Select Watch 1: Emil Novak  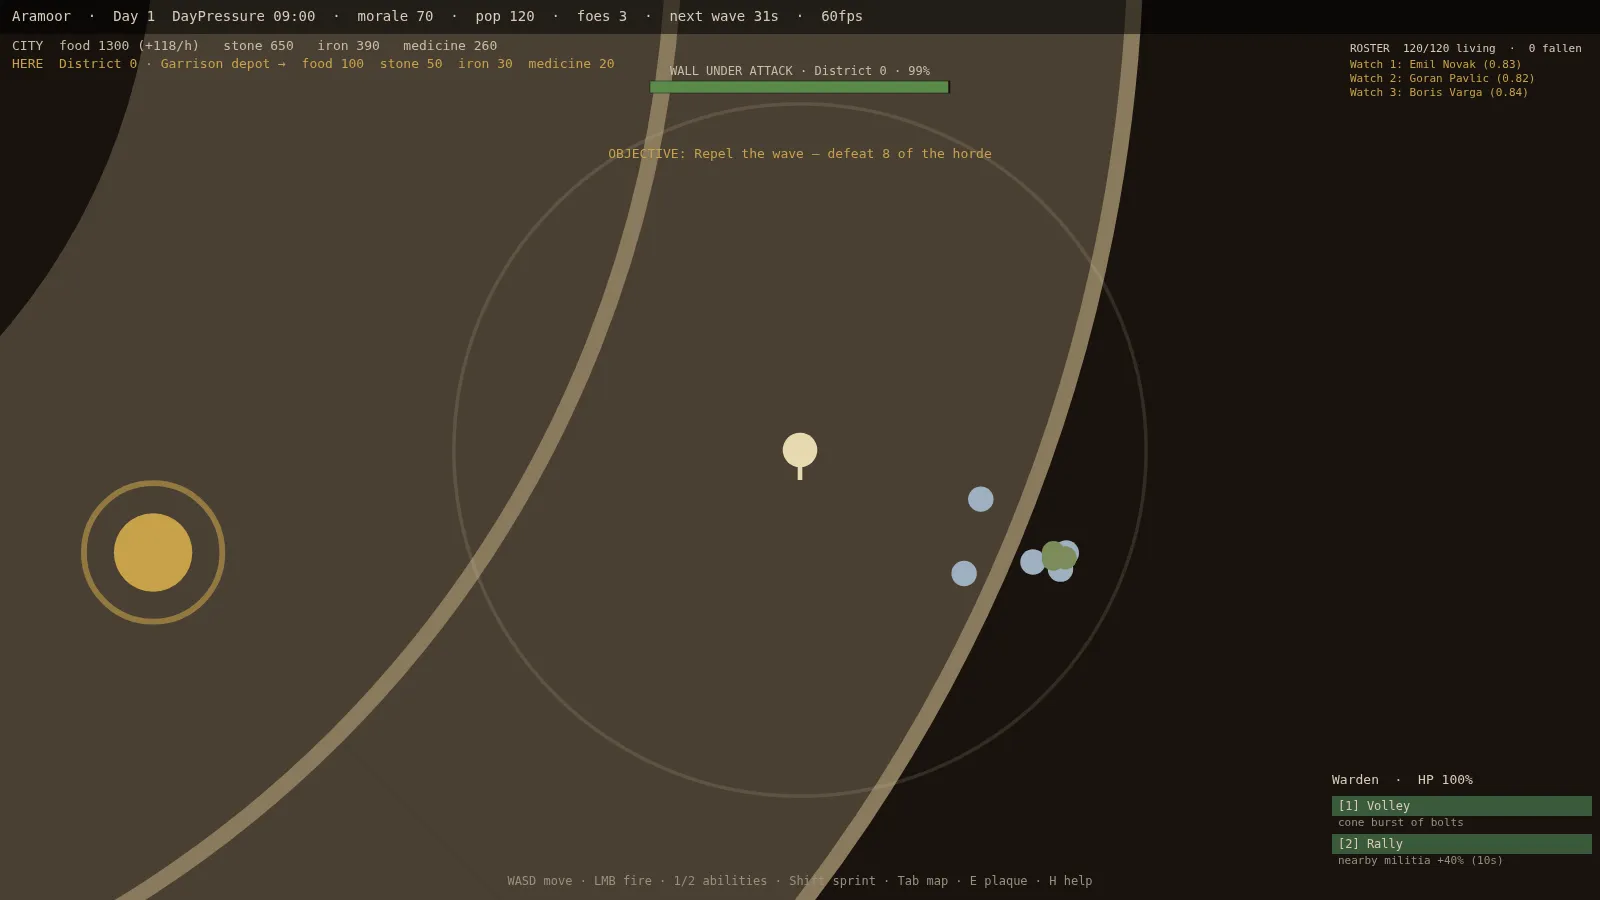(x=1436, y=64)
